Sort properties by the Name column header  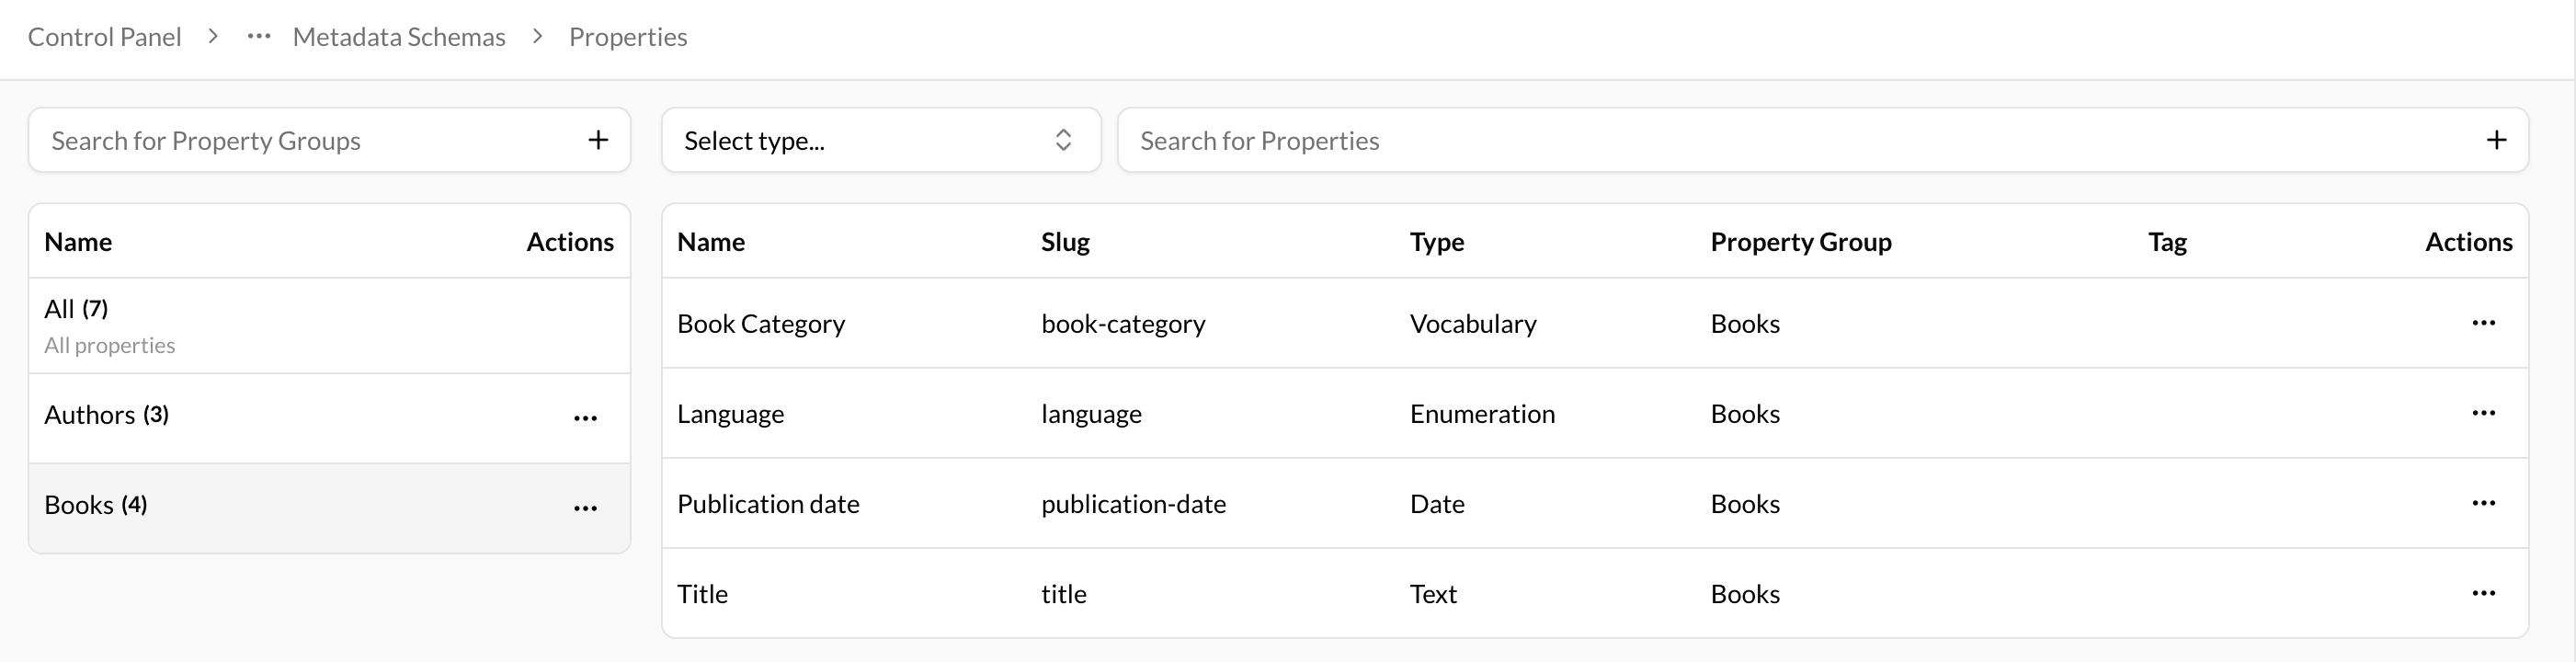710,241
